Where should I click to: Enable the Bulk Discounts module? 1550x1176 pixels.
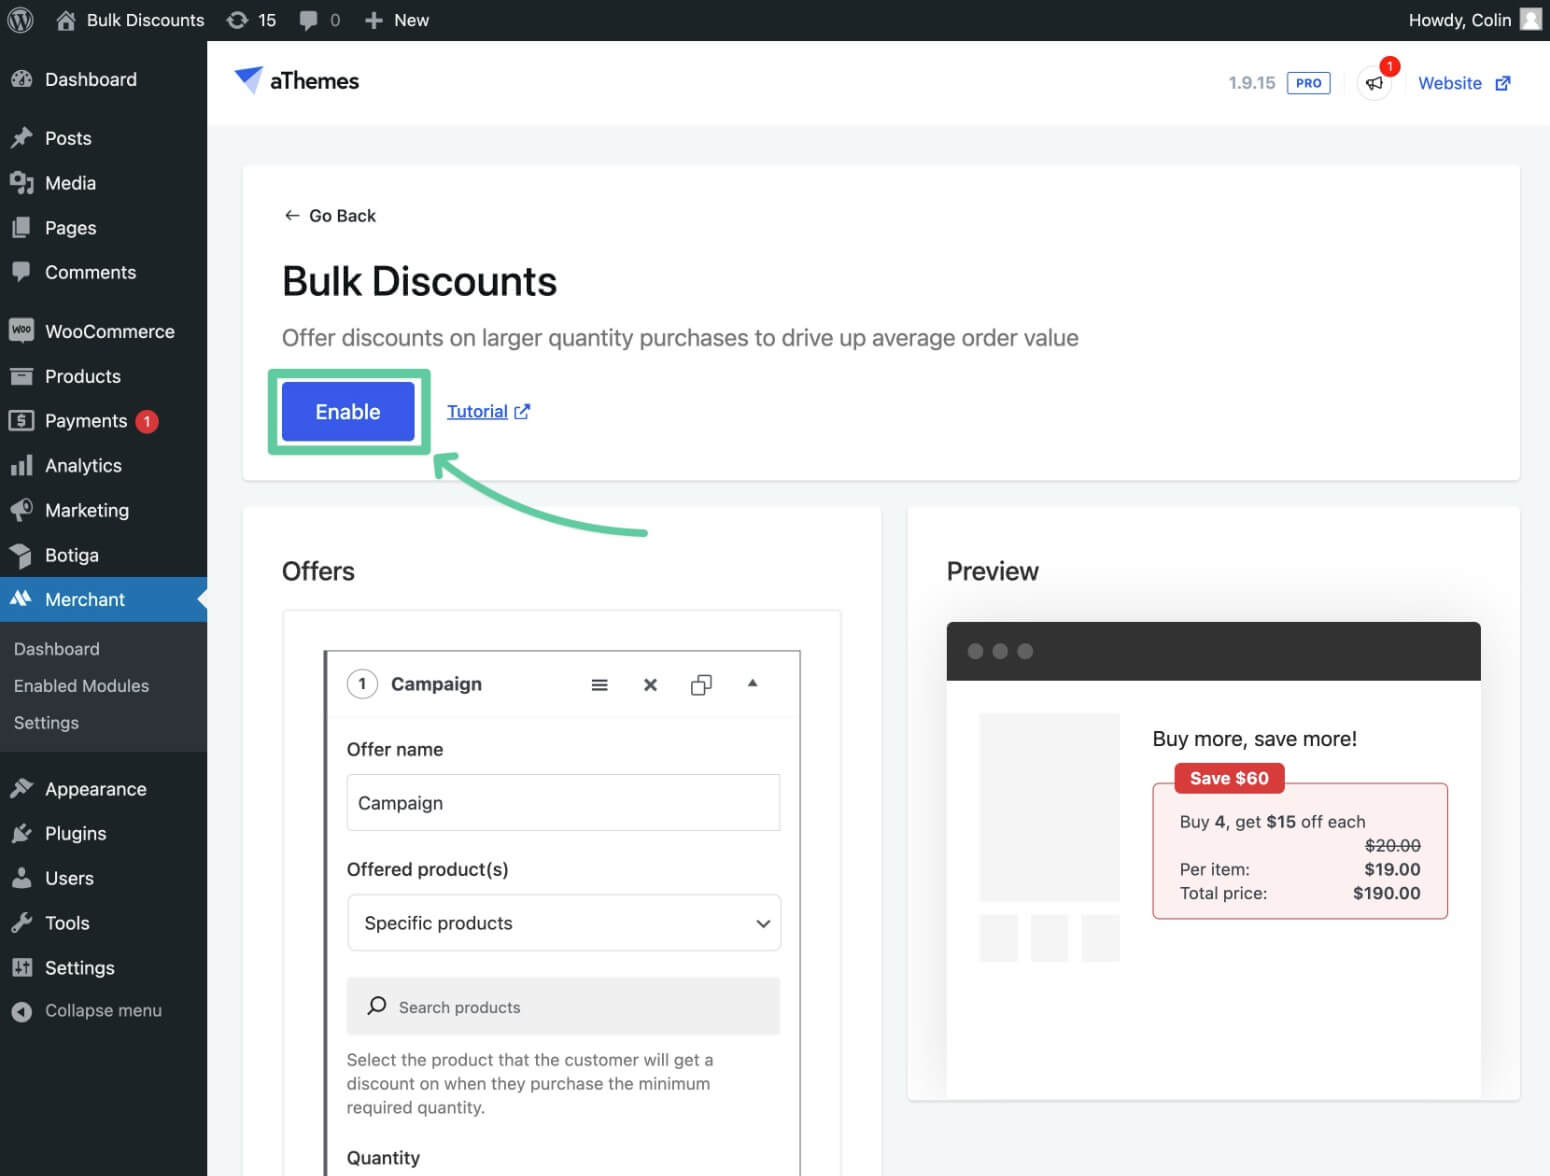click(348, 411)
